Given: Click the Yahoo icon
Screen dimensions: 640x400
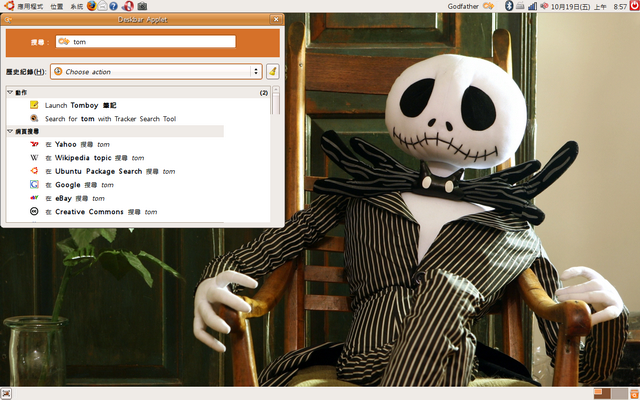Looking at the screenshot, I should click(x=34, y=144).
